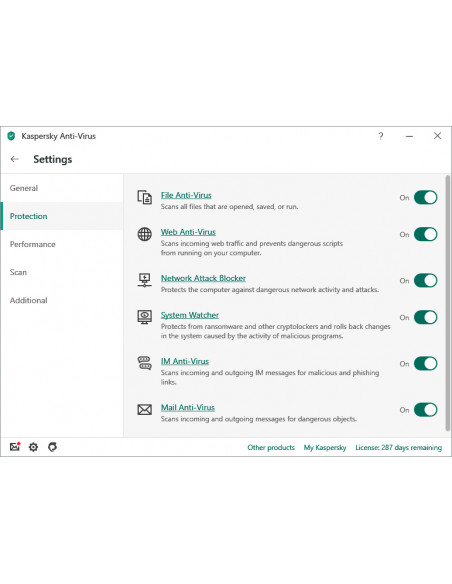452x584 pixels.
Task: Click the vertical scrollbar in settings list
Action: click(x=448, y=303)
